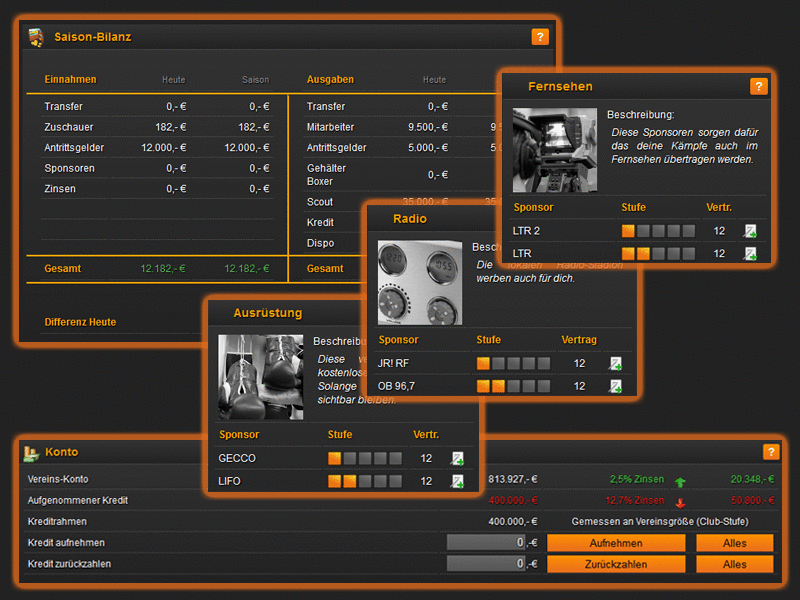
Task: Click the contract icon for radio sponsor JR! RF
Action: click(616, 363)
